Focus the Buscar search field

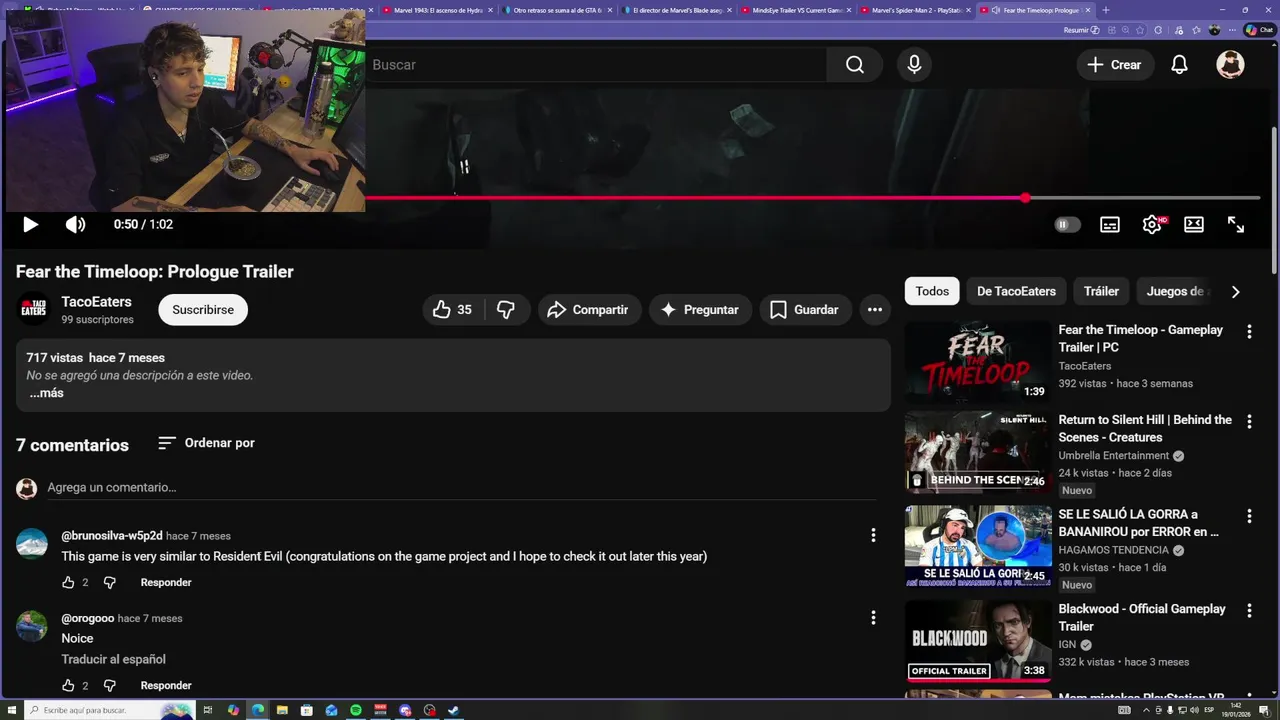(x=595, y=65)
